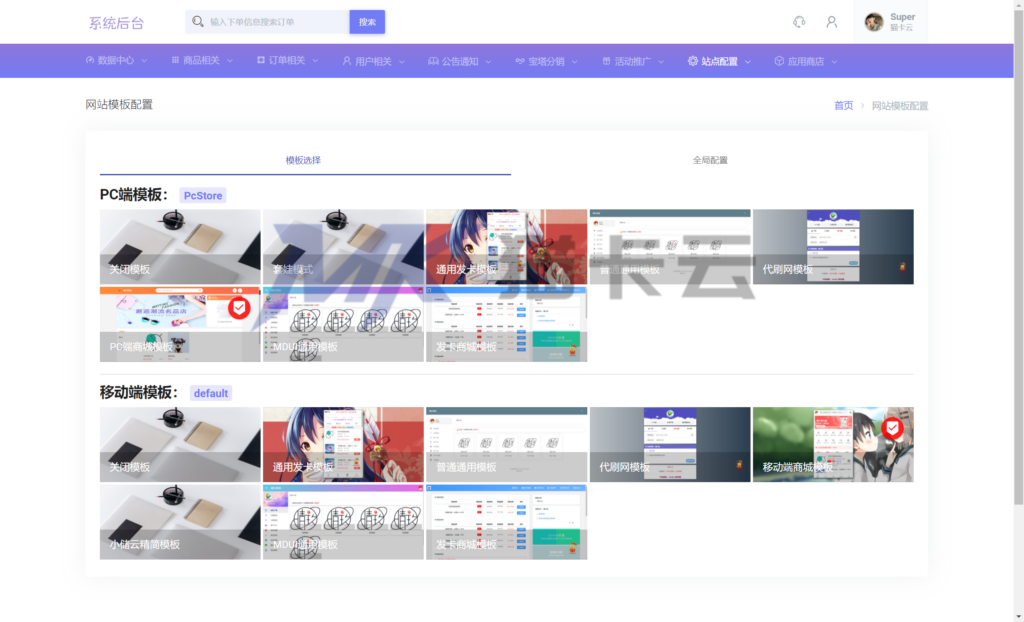The height and width of the screenshot is (622, 1024).
Task: Select 移动端 普通通用模板 thumbnail
Action: click(x=506, y=444)
